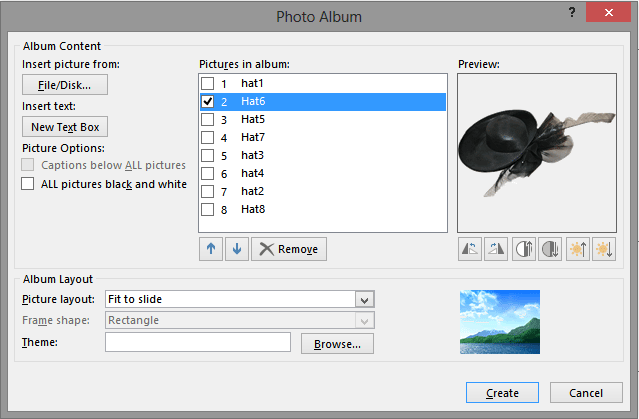This screenshot has width=639, height=419.
Task: Enable ALL pictures black and white
Action: pos(28,183)
